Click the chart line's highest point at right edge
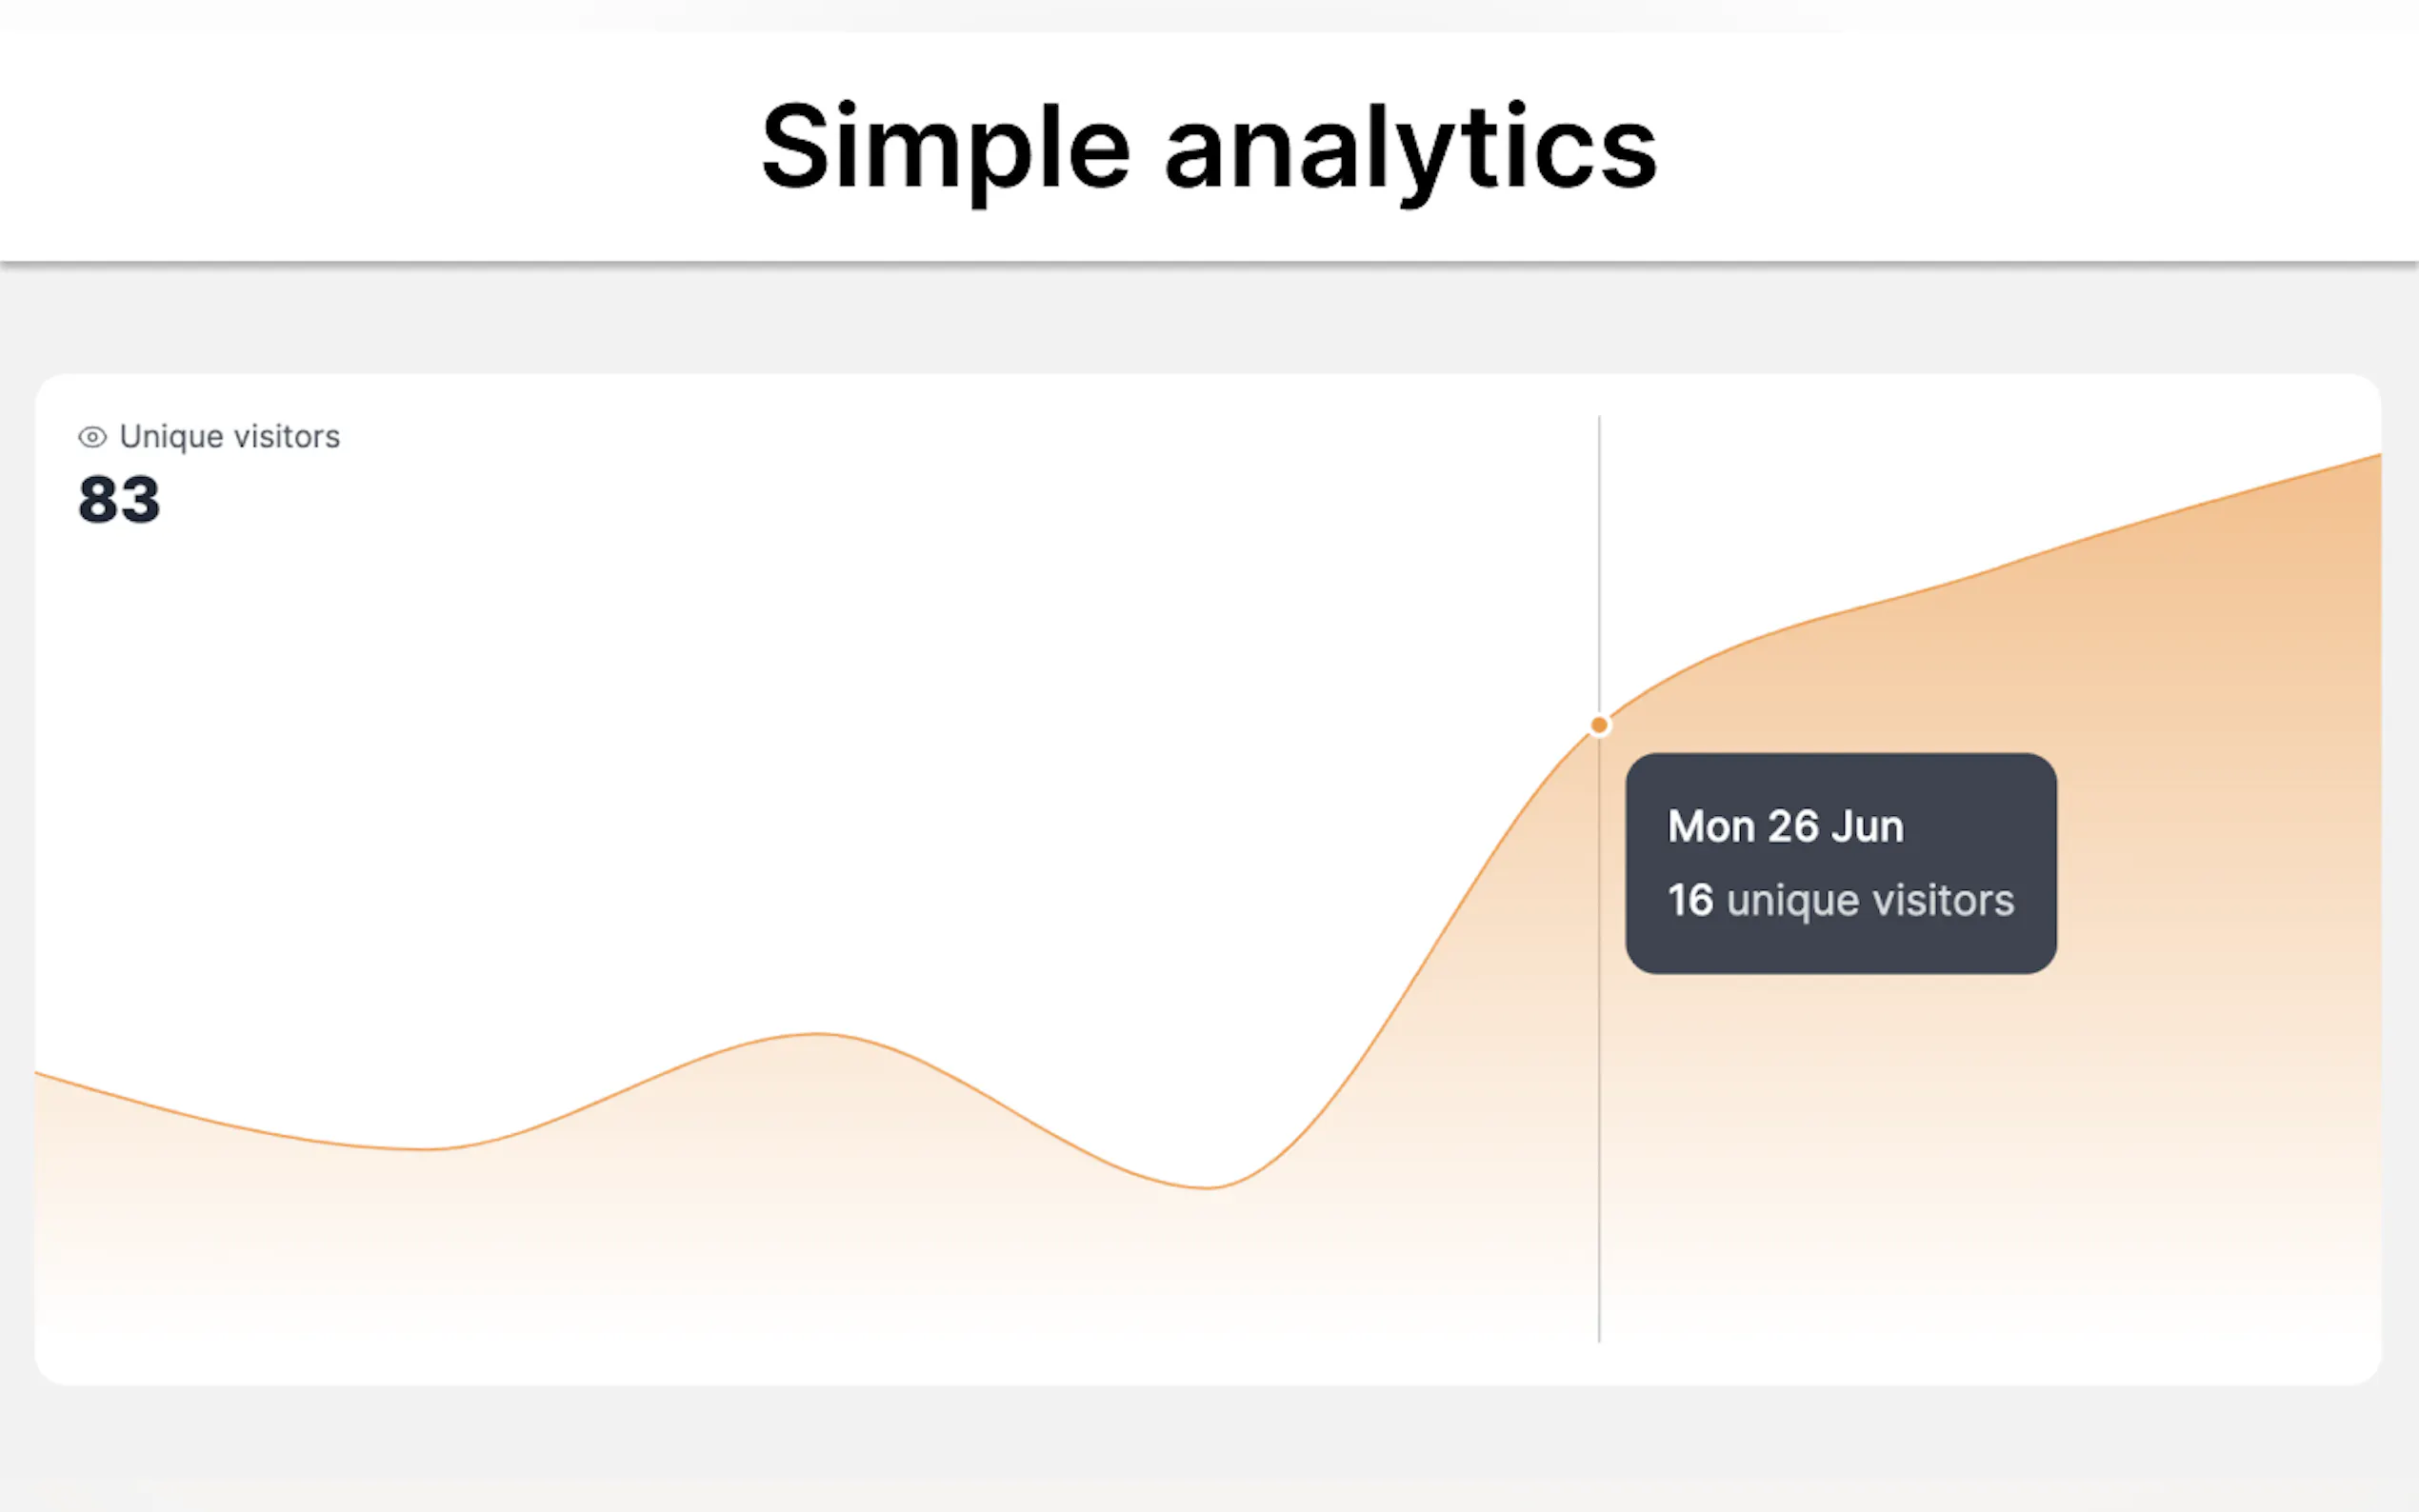The width and height of the screenshot is (2419, 1512). (x=2376, y=457)
